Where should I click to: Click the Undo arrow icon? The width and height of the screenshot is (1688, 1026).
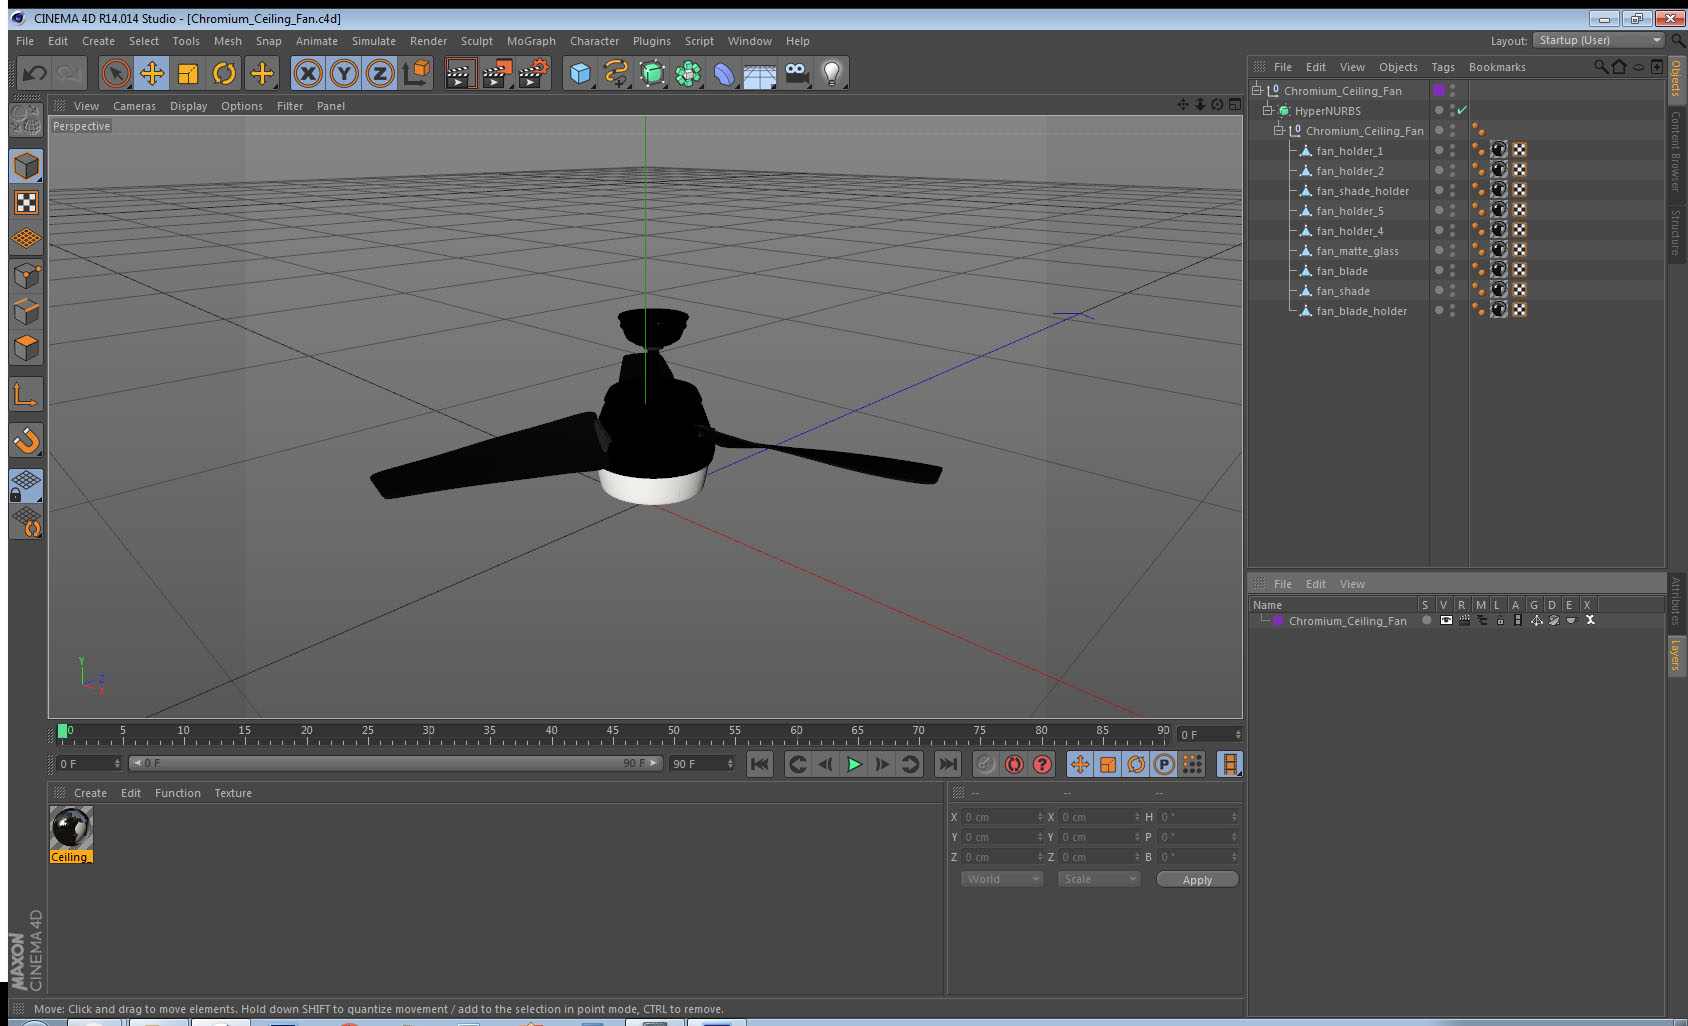(x=35, y=73)
